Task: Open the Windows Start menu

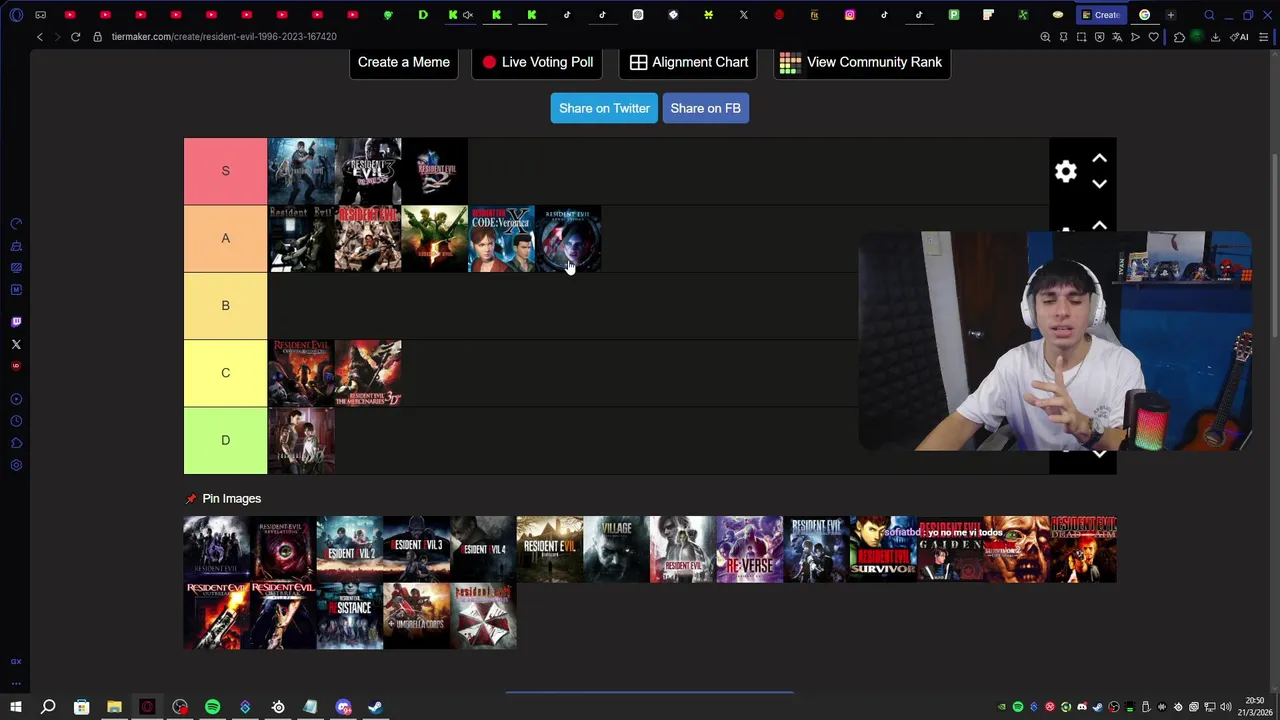Action: (x=15, y=707)
